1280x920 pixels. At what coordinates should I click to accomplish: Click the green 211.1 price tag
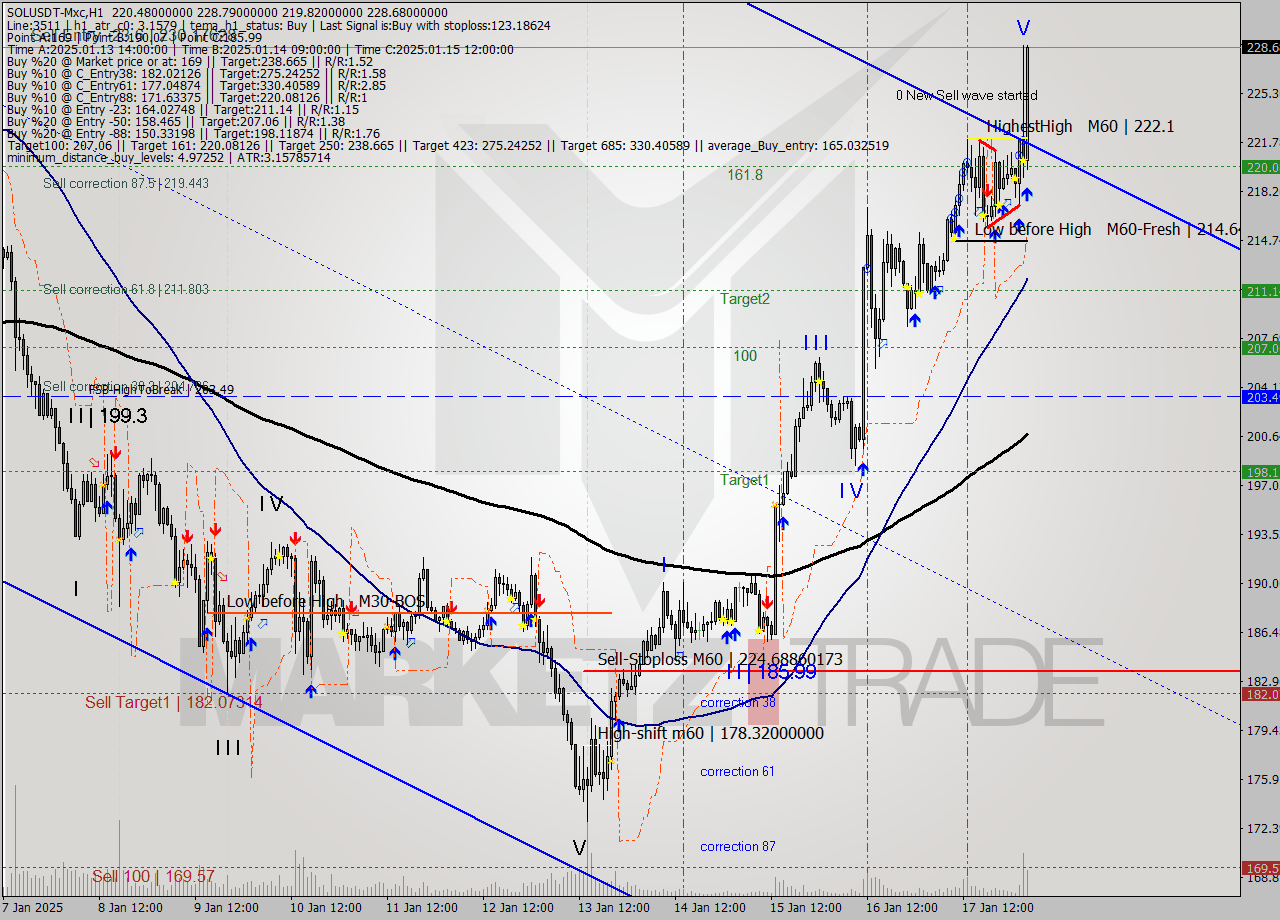pos(1260,291)
